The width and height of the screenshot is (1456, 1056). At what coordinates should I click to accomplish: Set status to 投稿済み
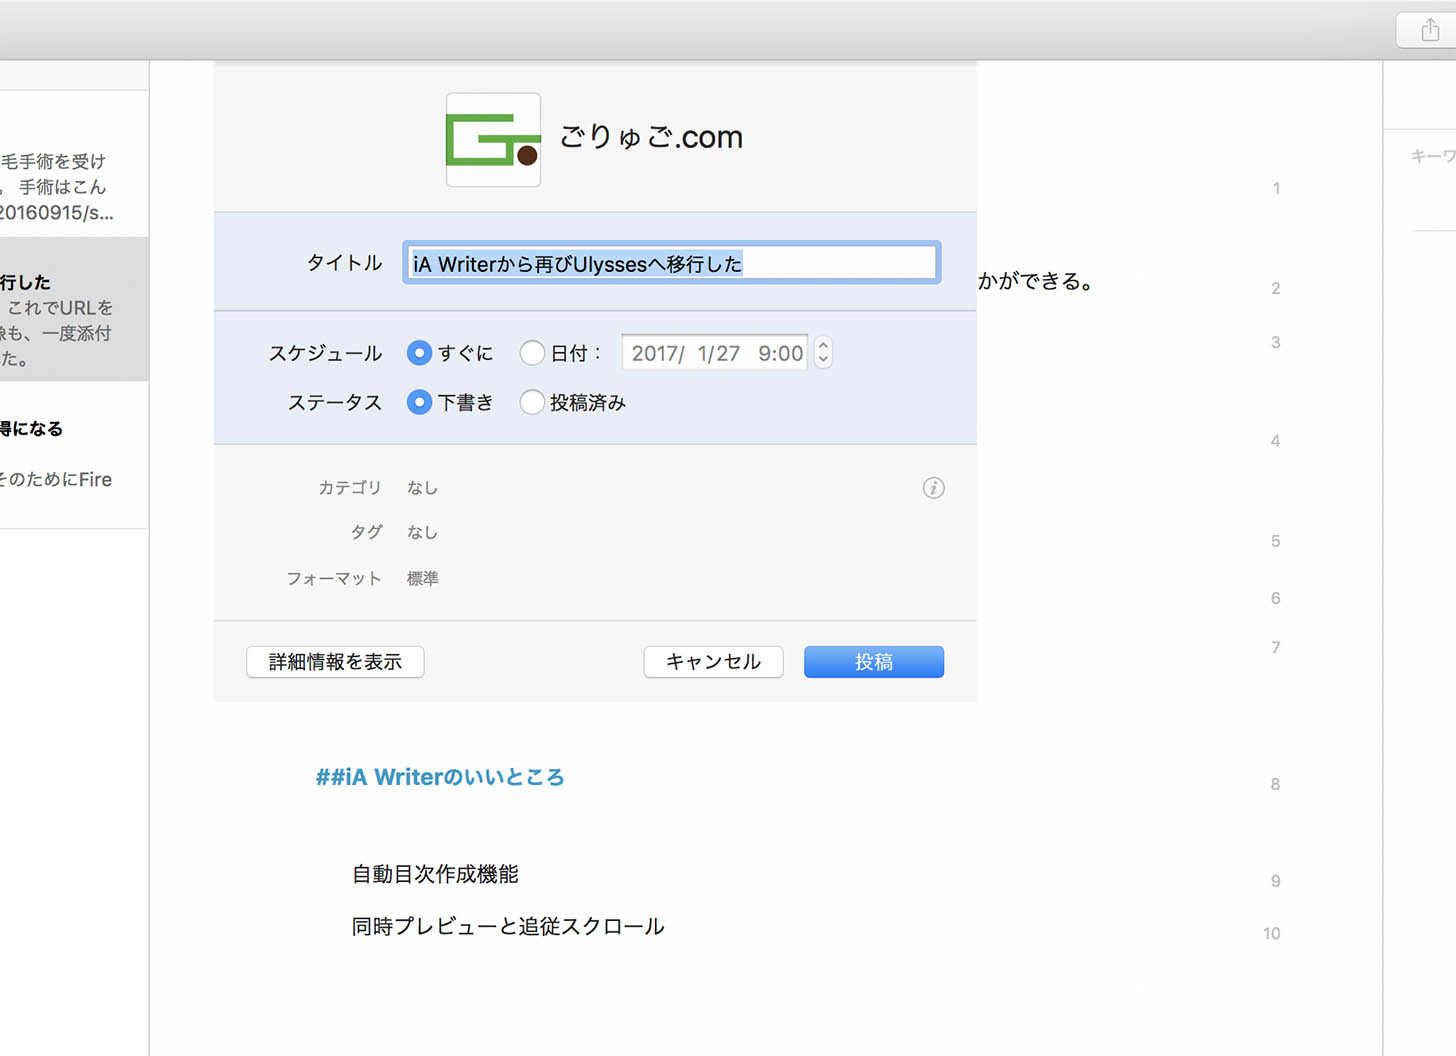[x=532, y=402]
